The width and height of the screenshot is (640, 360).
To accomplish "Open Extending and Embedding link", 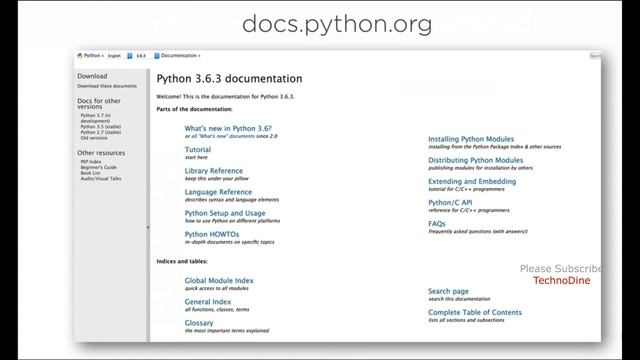I will click(x=472, y=181).
